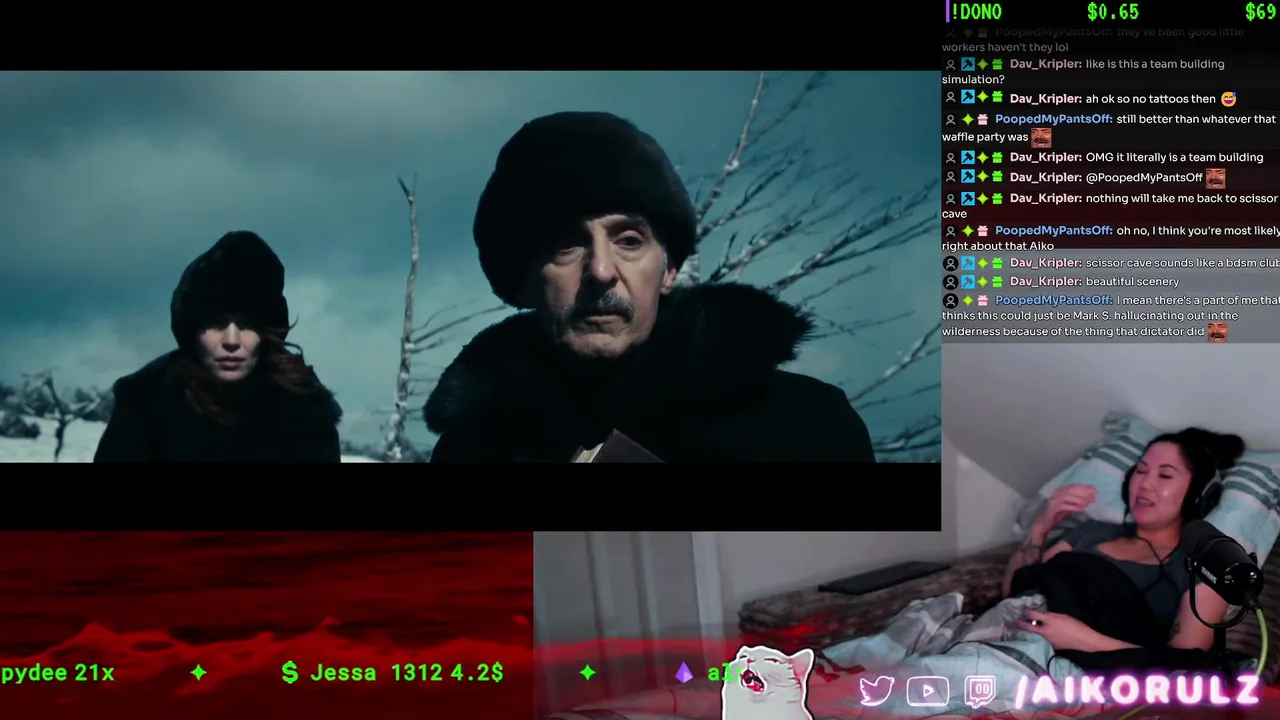Click the YouTube play icon in overlay
Viewport: 1280px width, 720px height.
coord(927,691)
